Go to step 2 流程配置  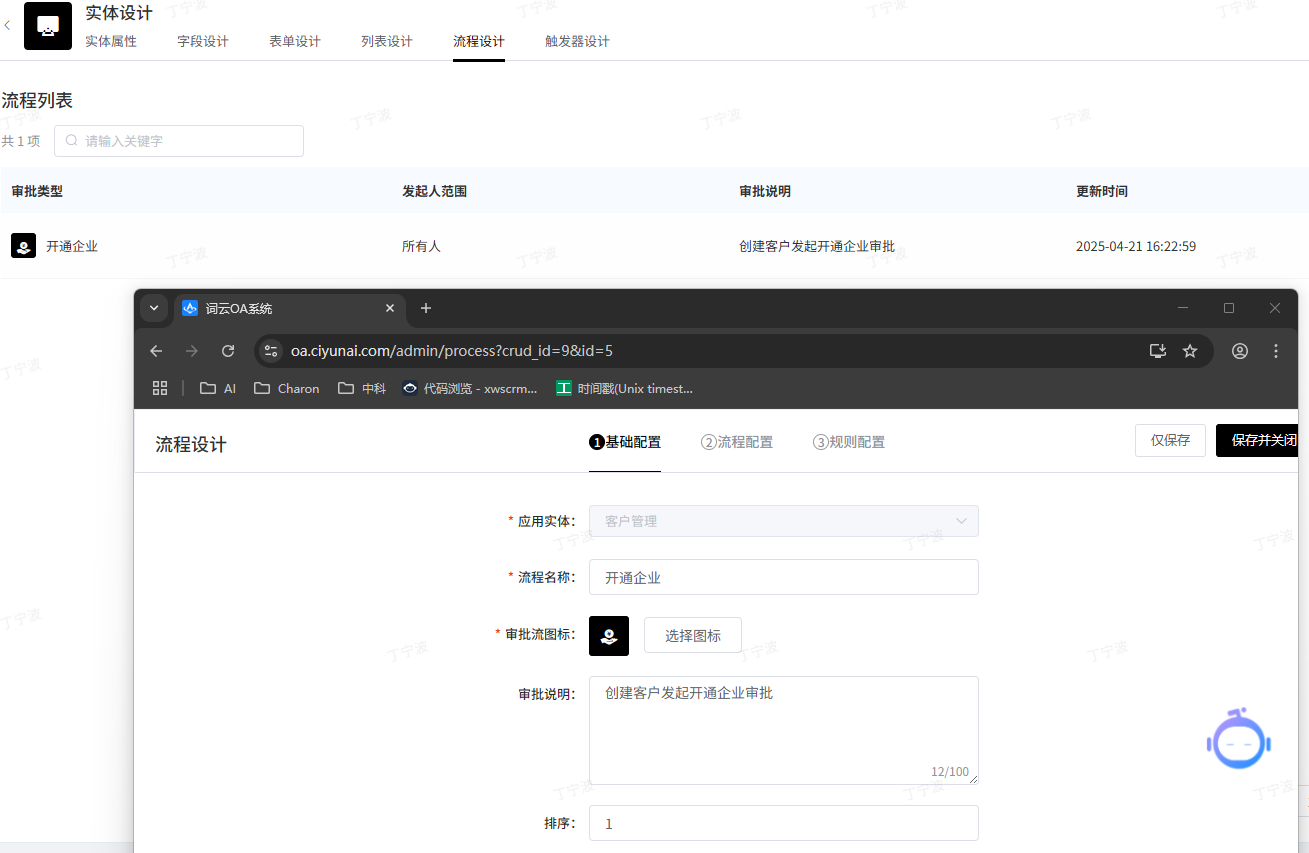click(737, 442)
